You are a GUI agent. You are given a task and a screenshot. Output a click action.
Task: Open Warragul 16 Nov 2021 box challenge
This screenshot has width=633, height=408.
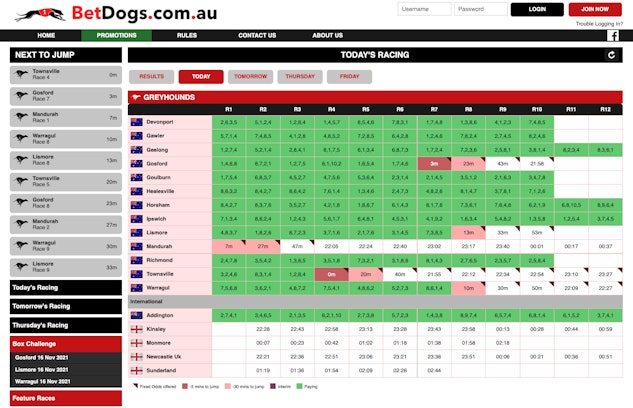(42, 381)
